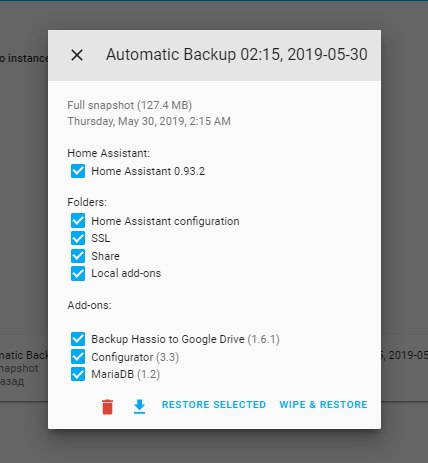Toggle the Configurator add-on checkbox
This screenshot has height=463, width=428.
pos(78,357)
